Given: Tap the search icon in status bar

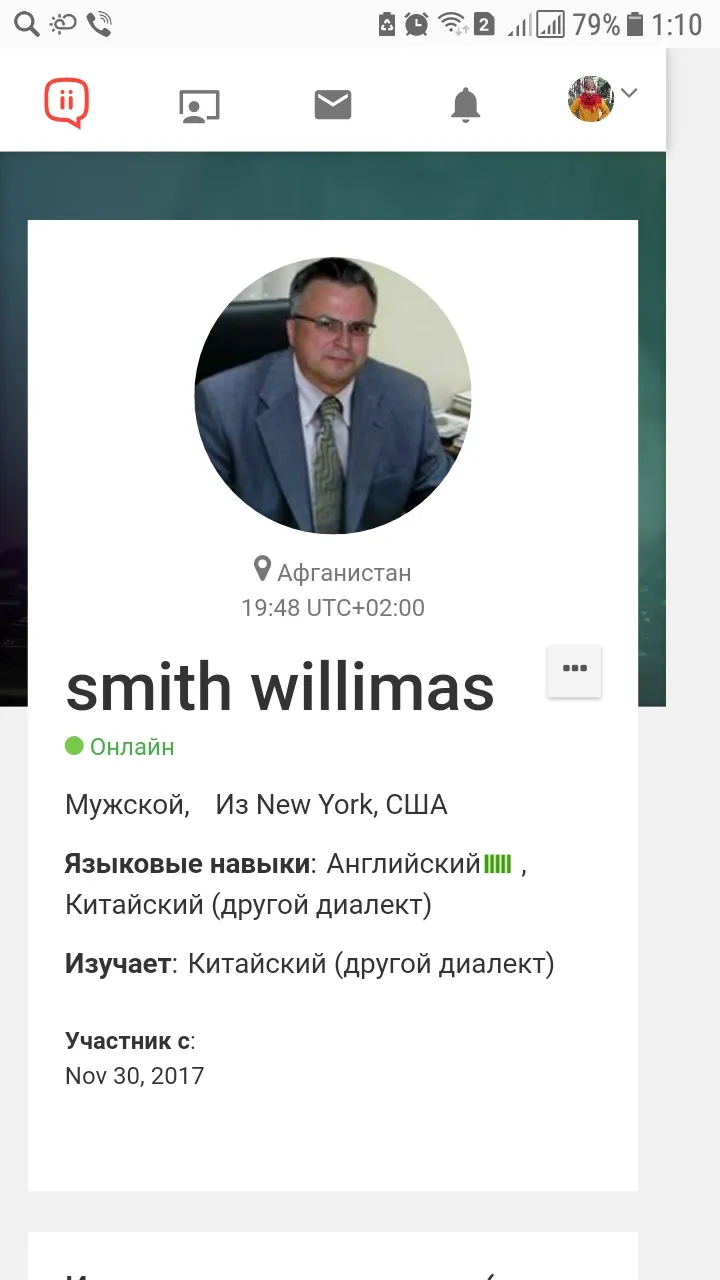Looking at the screenshot, I should point(27,24).
